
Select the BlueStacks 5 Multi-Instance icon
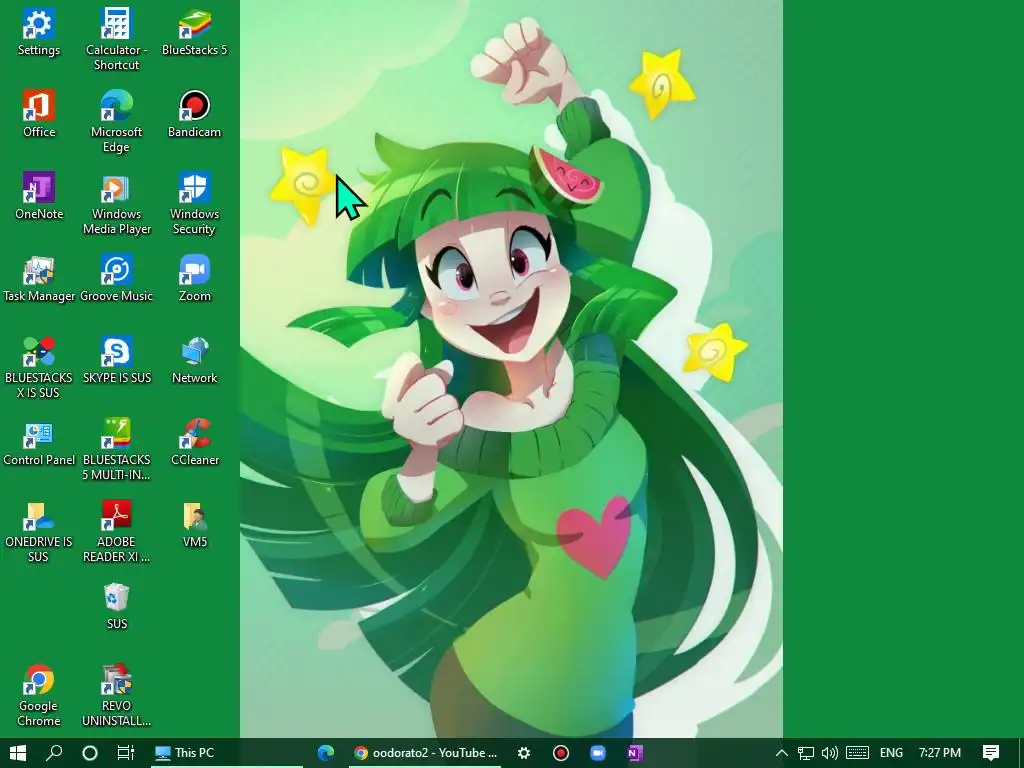[x=116, y=450]
